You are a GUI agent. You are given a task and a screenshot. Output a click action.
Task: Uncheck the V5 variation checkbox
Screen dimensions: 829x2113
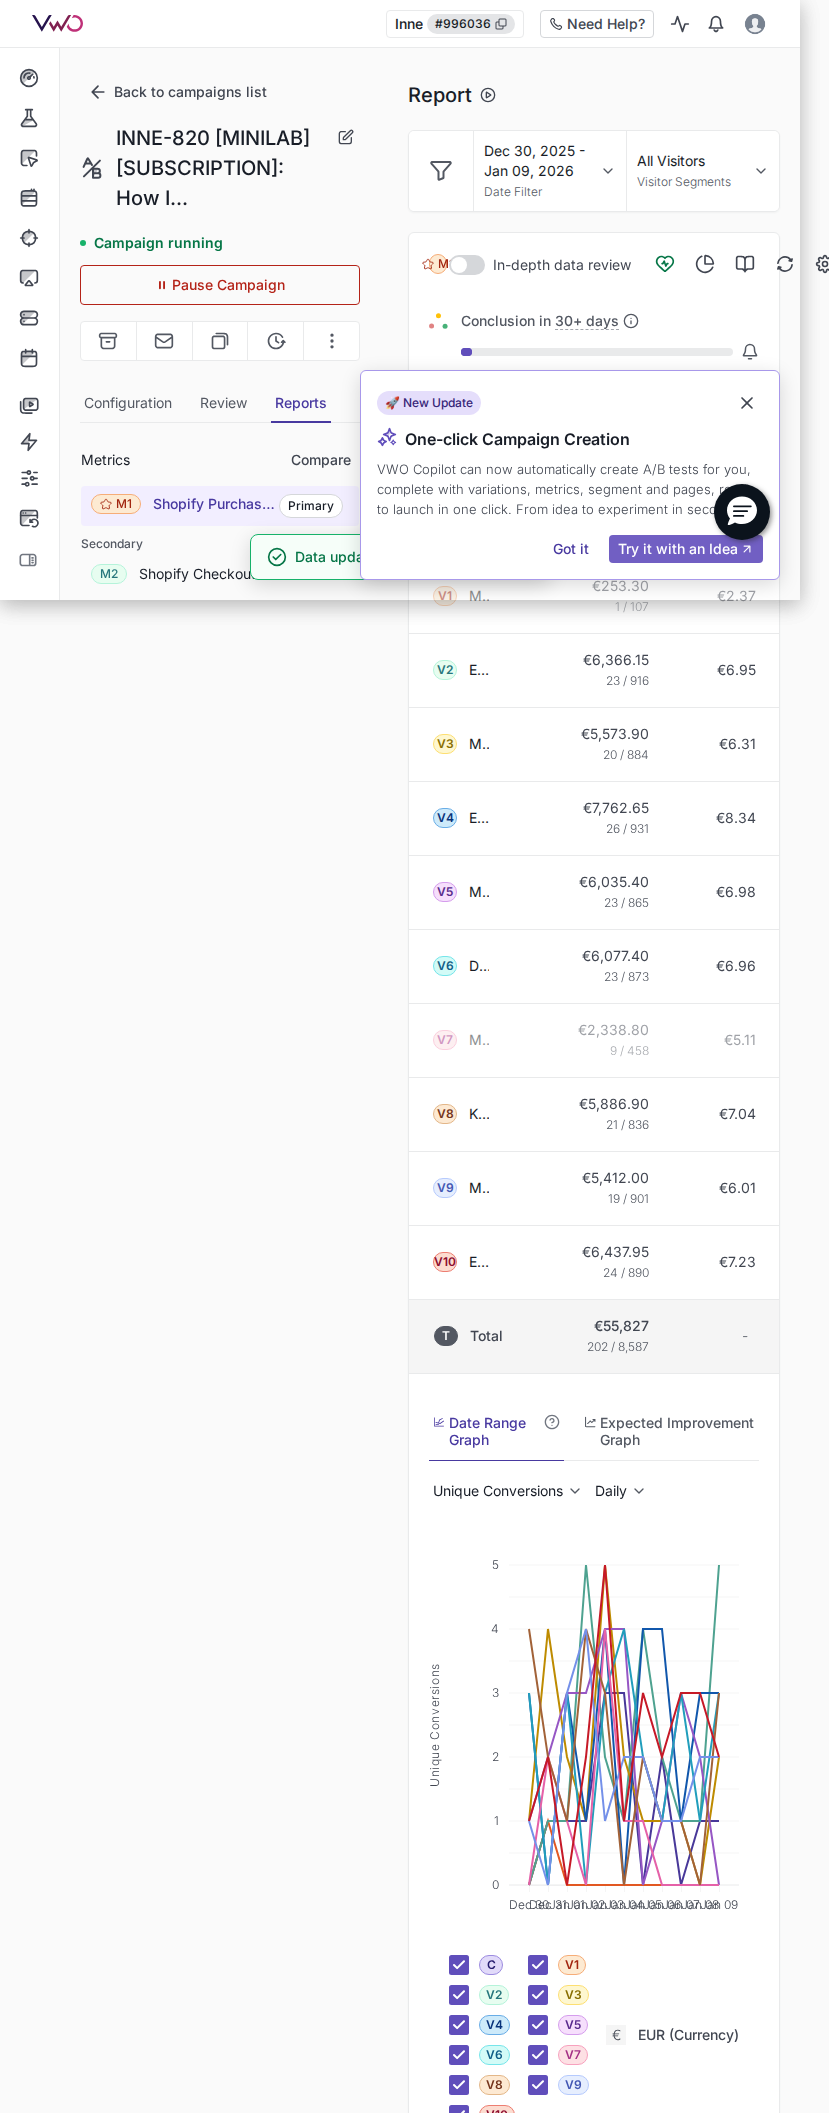tap(538, 2025)
